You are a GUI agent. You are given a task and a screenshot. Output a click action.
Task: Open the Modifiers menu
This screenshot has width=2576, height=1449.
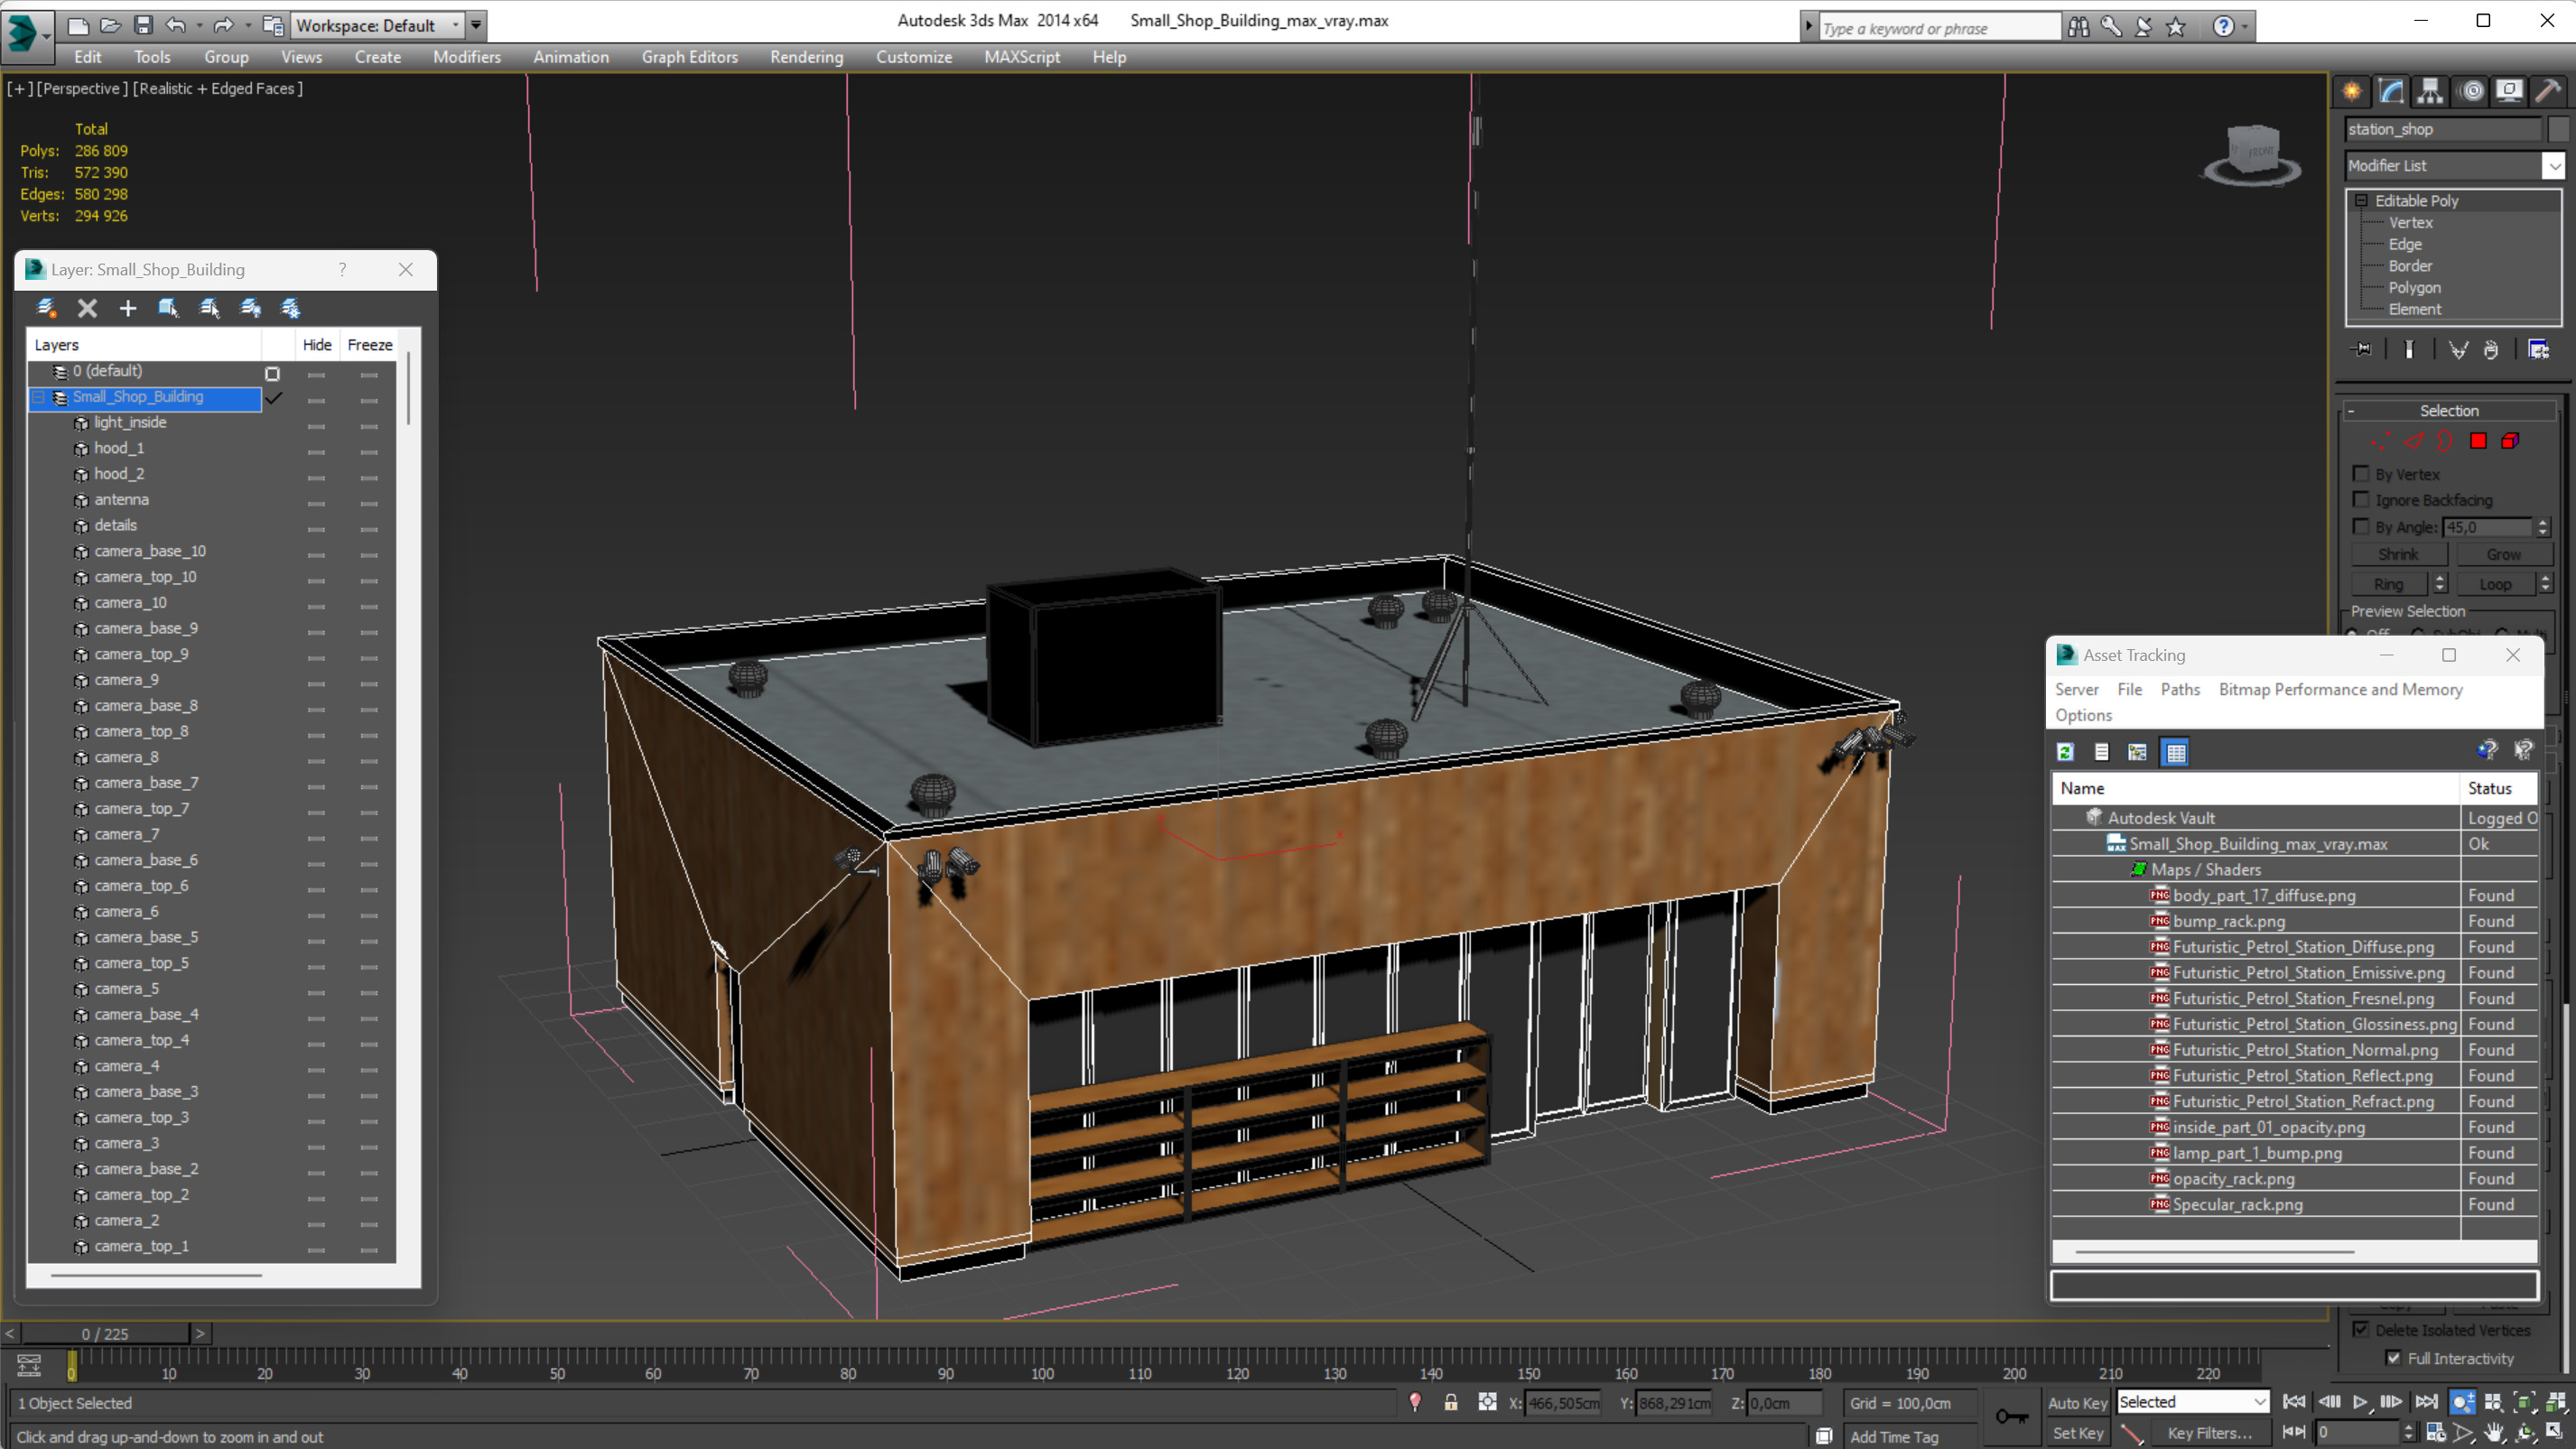(466, 57)
